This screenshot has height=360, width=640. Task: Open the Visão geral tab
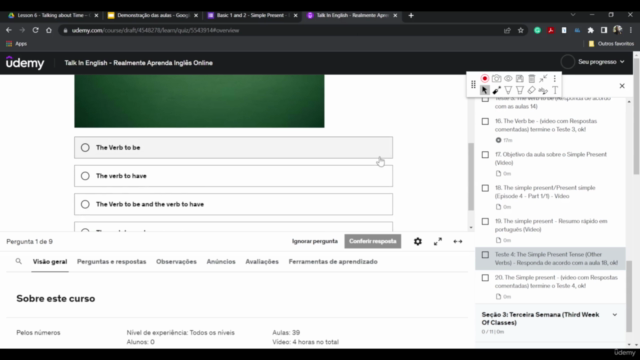click(x=50, y=262)
